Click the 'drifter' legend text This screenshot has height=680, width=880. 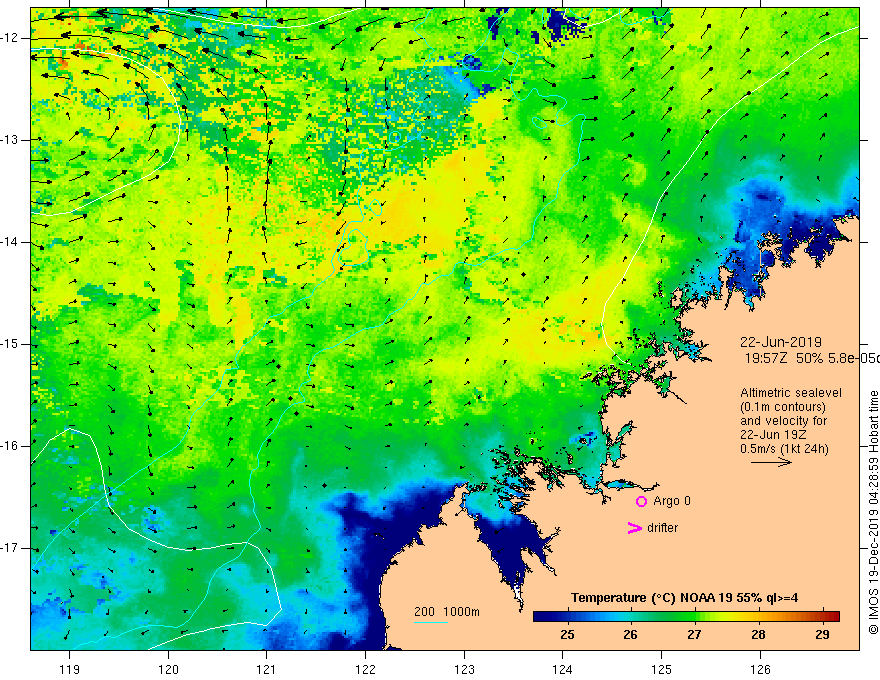(662, 528)
